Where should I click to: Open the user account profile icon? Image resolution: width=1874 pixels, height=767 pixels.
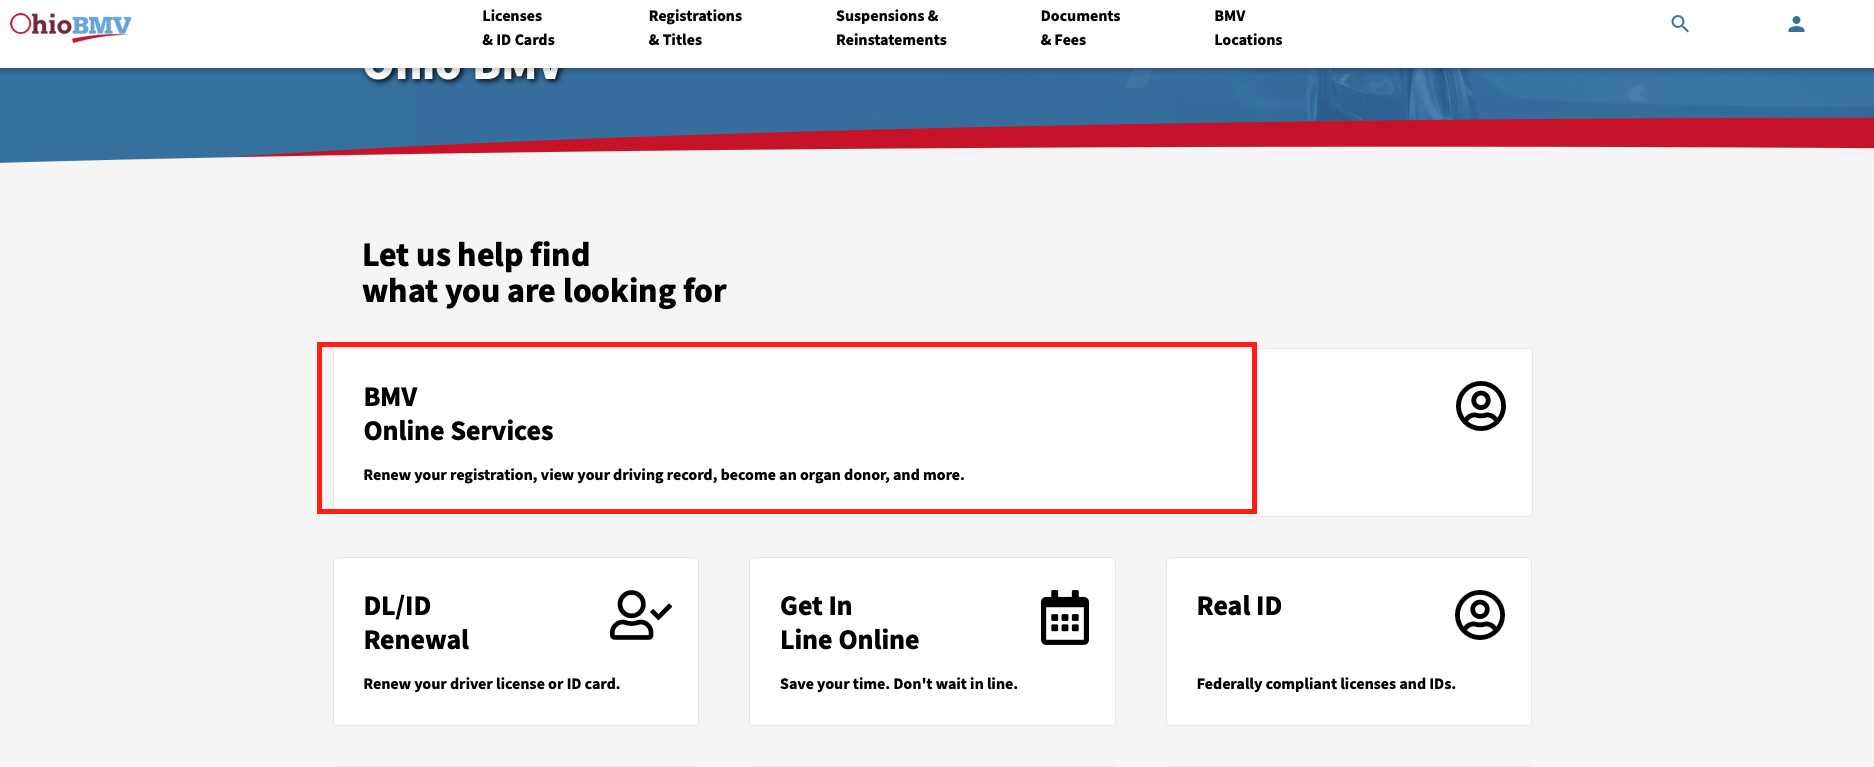coord(1796,24)
